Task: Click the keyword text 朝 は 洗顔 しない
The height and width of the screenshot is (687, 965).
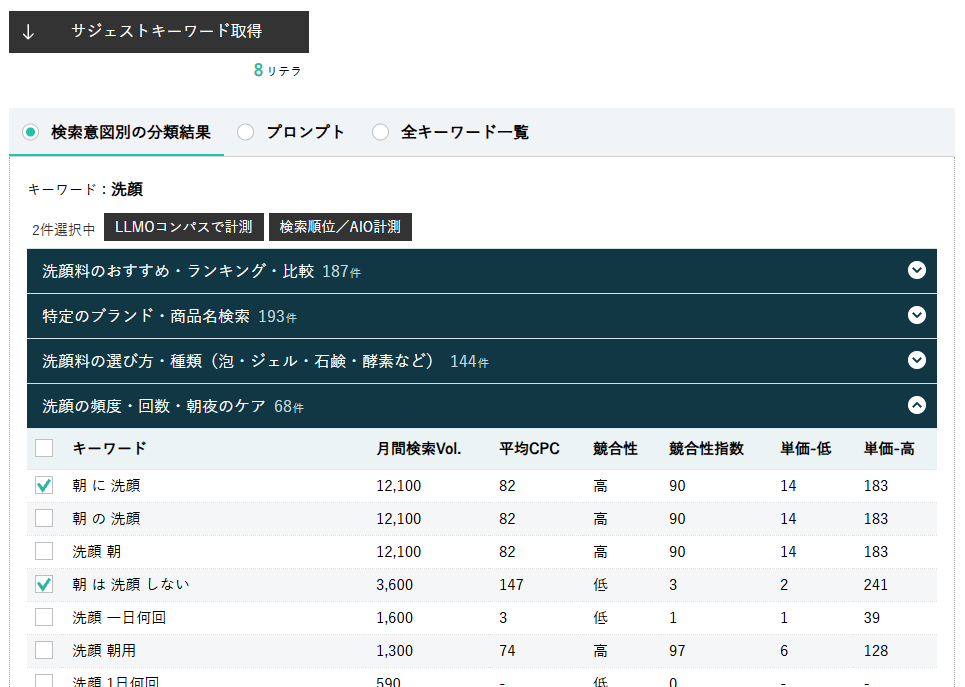Action: pyautogui.click(x=130, y=585)
